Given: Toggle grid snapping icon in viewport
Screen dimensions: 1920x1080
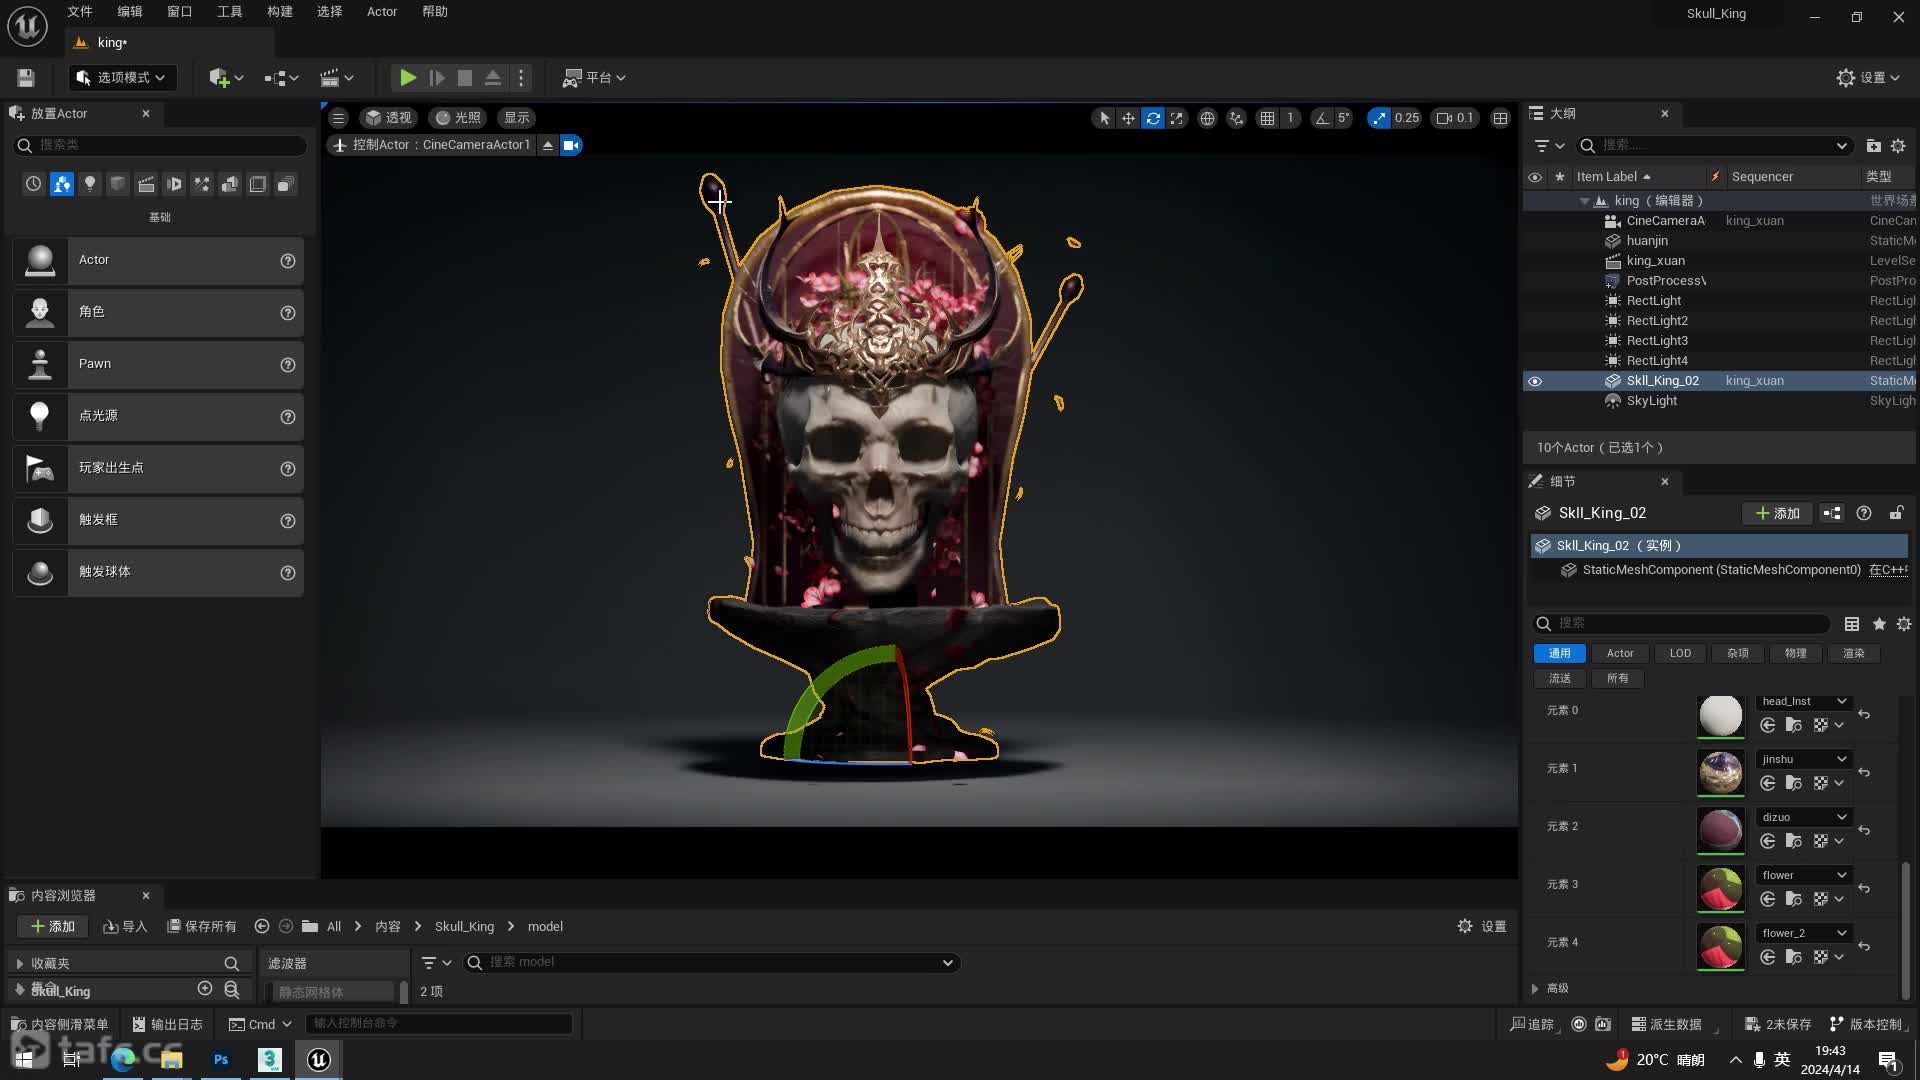Looking at the screenshot, I should [1267, 118].
